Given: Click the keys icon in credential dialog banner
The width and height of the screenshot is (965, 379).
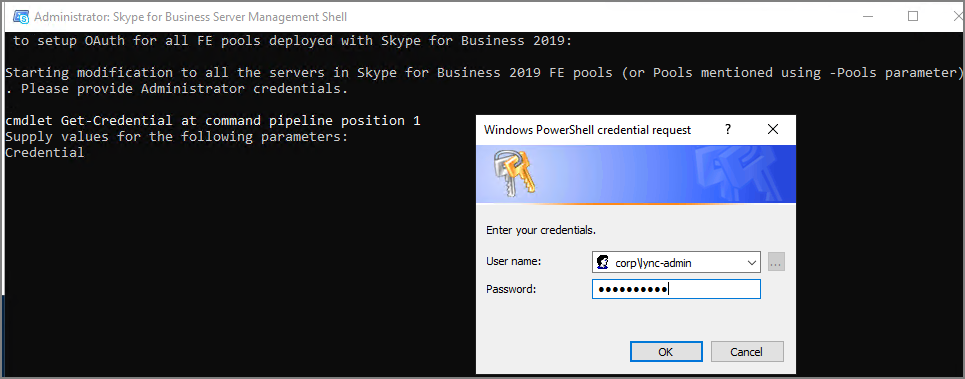Looking at the screenshot, I should click(514, 173).
